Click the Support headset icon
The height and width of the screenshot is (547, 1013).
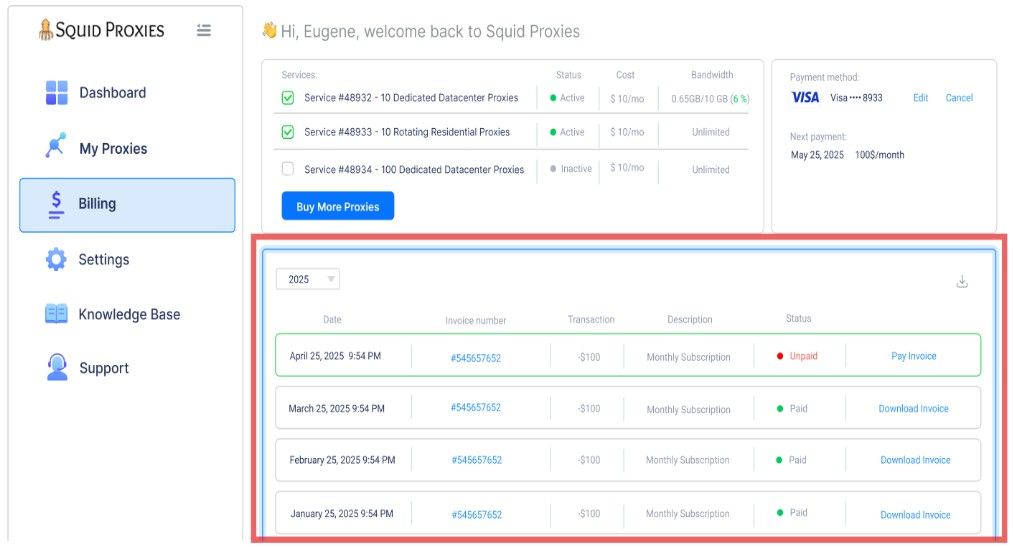pyautogui.click(x=57, y=367)
